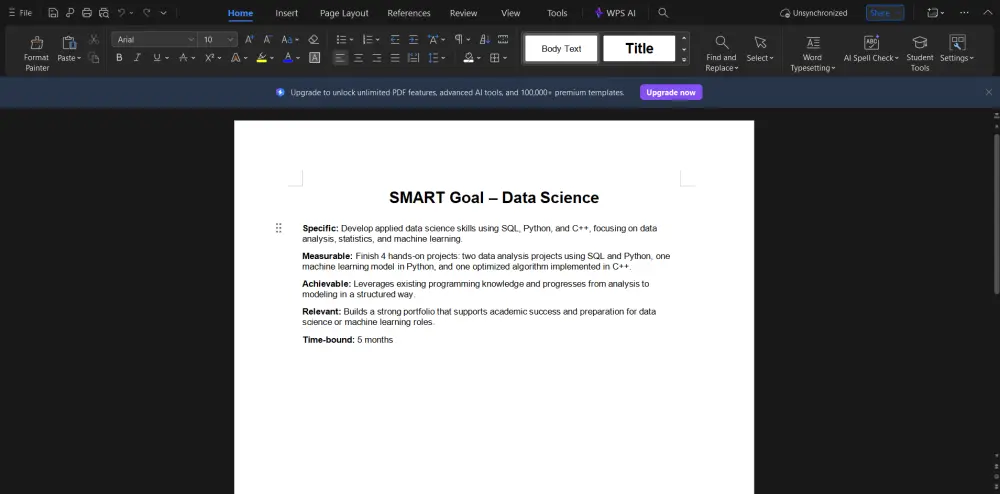Open the File menu
This screenshot has width=1000, height=494.
pos(20,13)
